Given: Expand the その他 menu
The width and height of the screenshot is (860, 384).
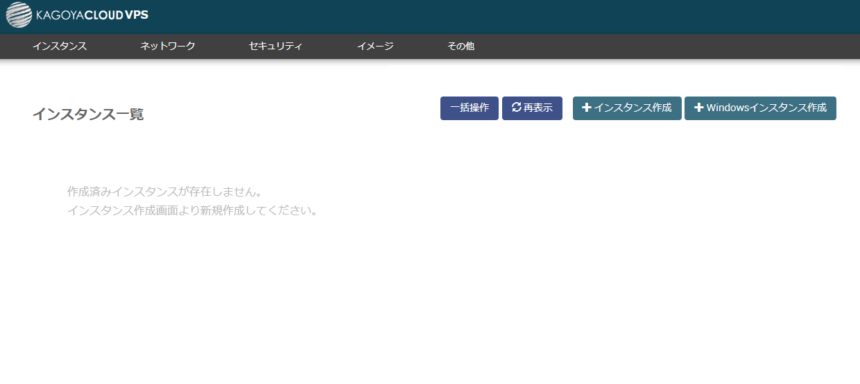Looking at the screenshot, I should coord(461,47).
